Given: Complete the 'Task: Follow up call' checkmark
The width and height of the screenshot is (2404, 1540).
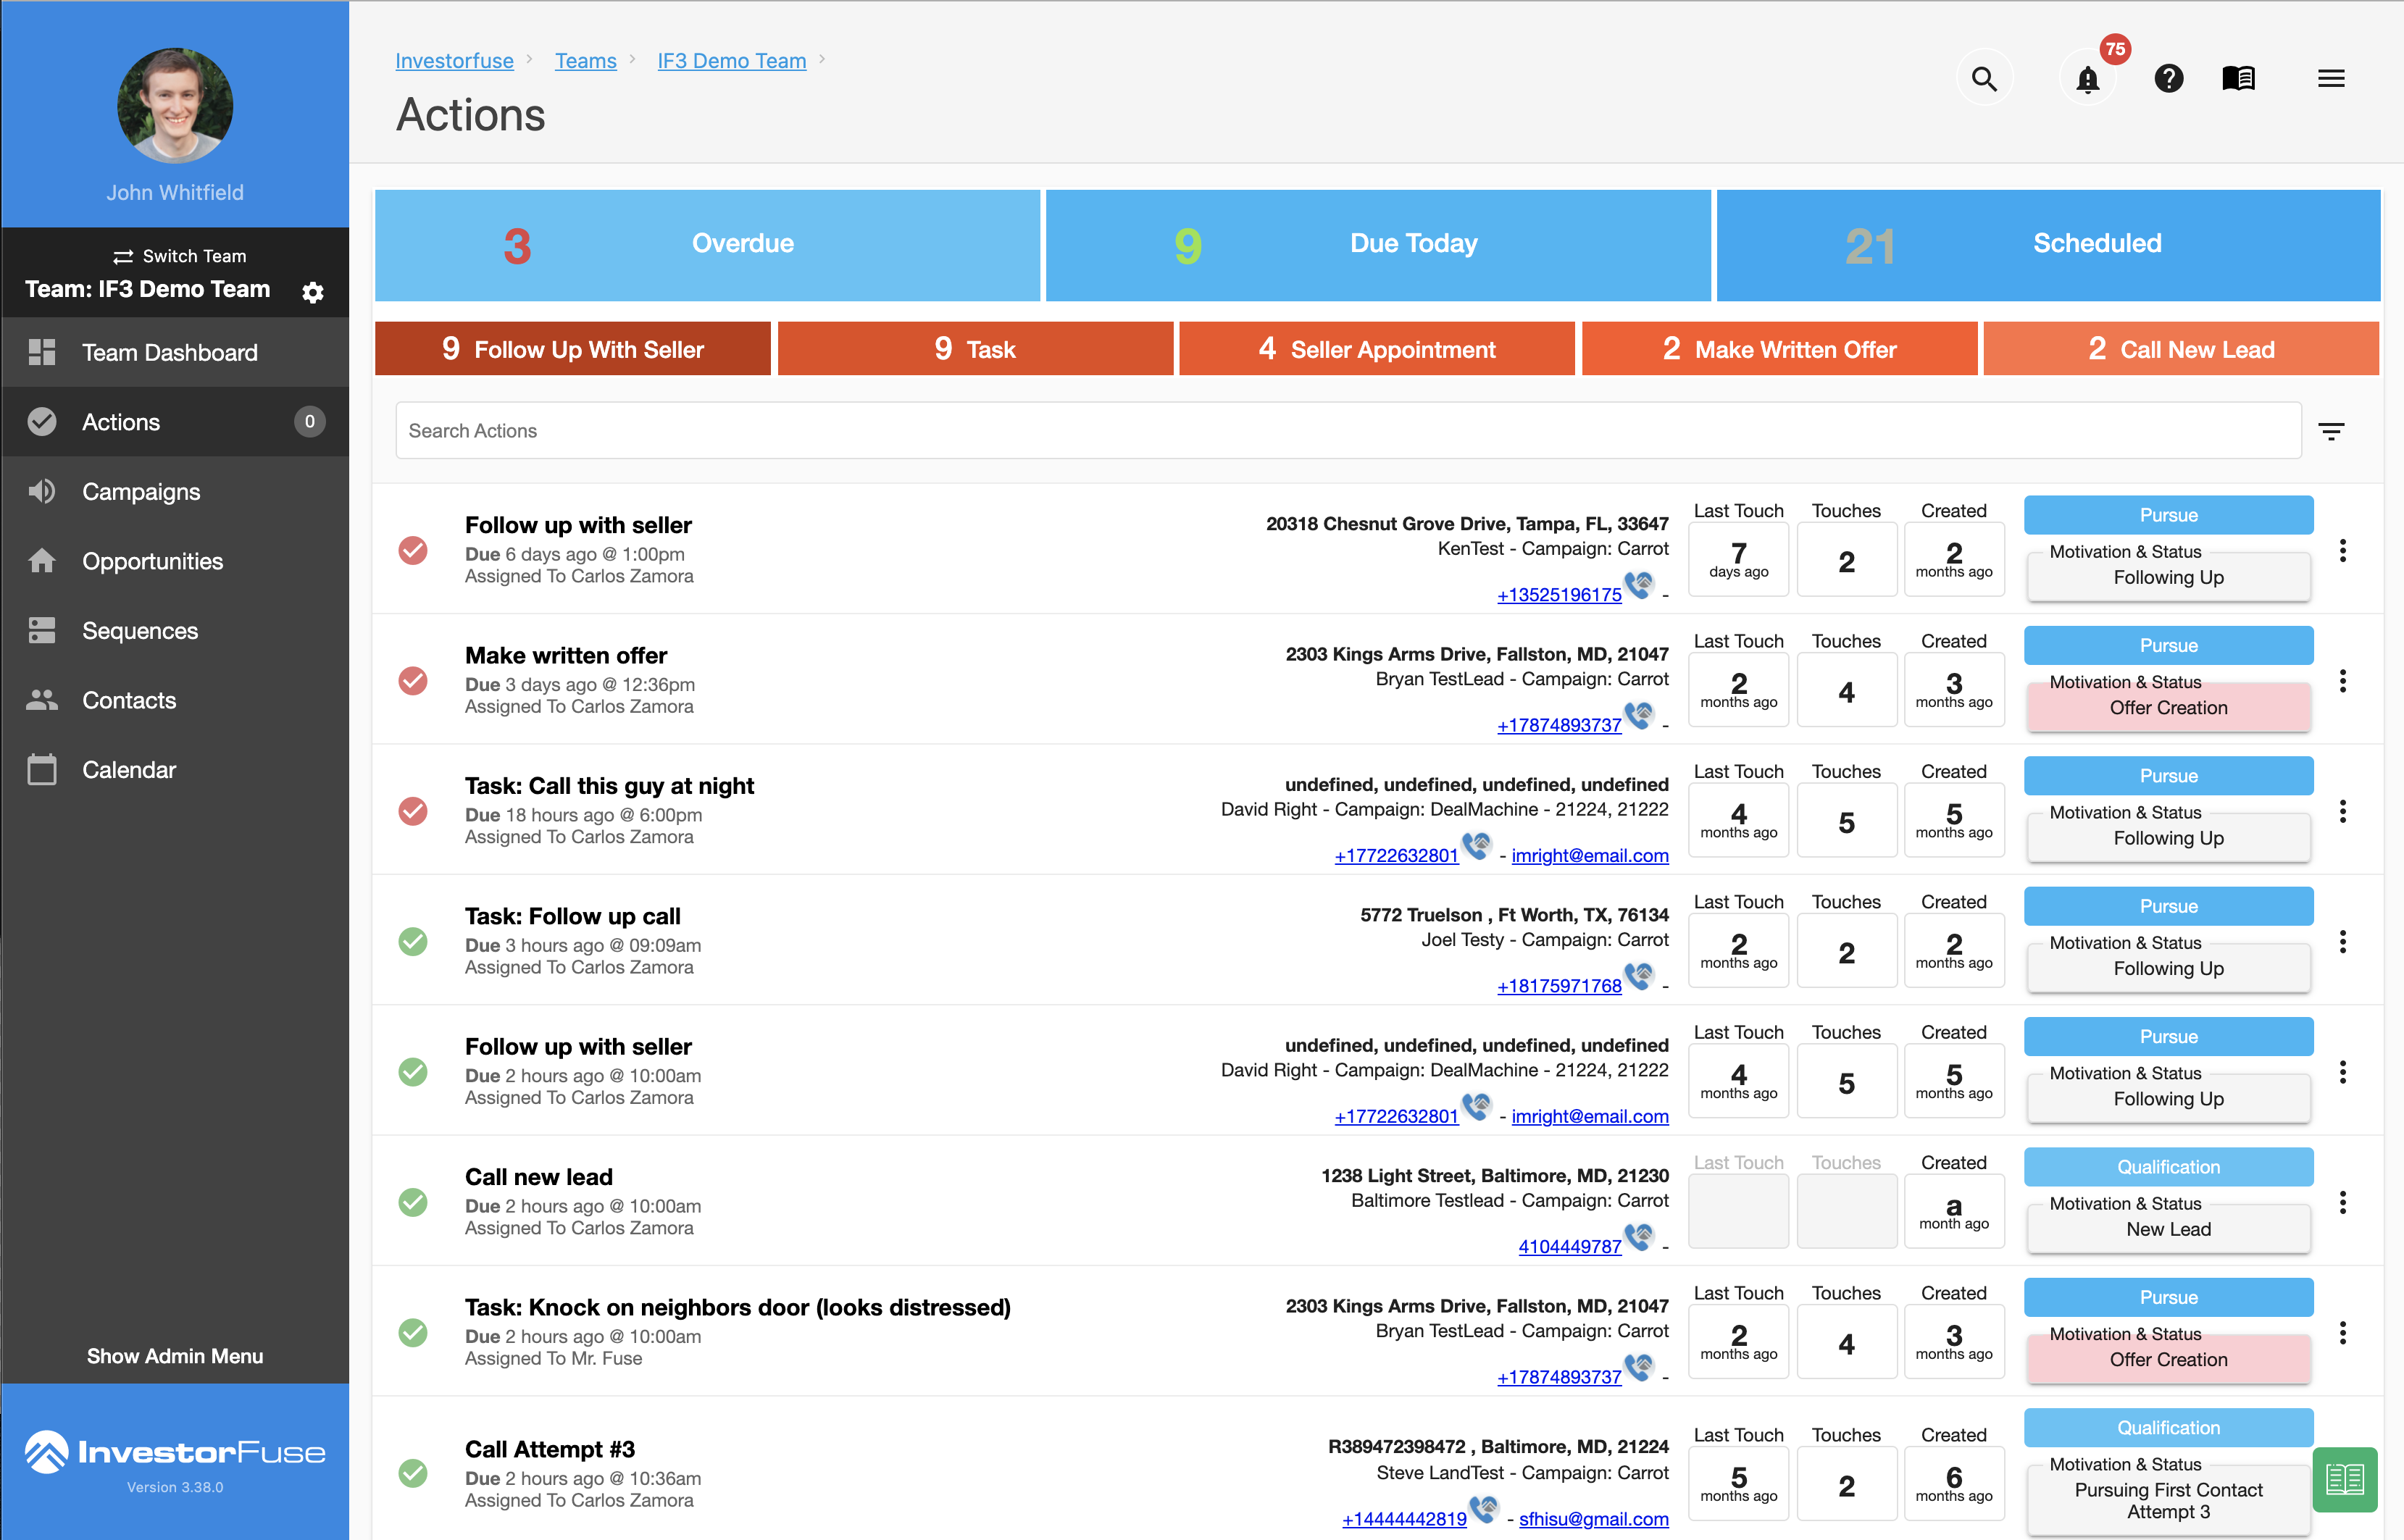Looking at the screenshot, I should pos(413,942).
